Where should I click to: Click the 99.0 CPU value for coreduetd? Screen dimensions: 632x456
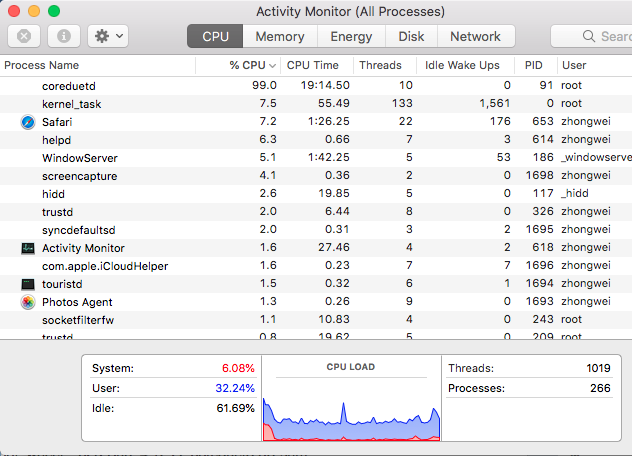pos(264,85)
